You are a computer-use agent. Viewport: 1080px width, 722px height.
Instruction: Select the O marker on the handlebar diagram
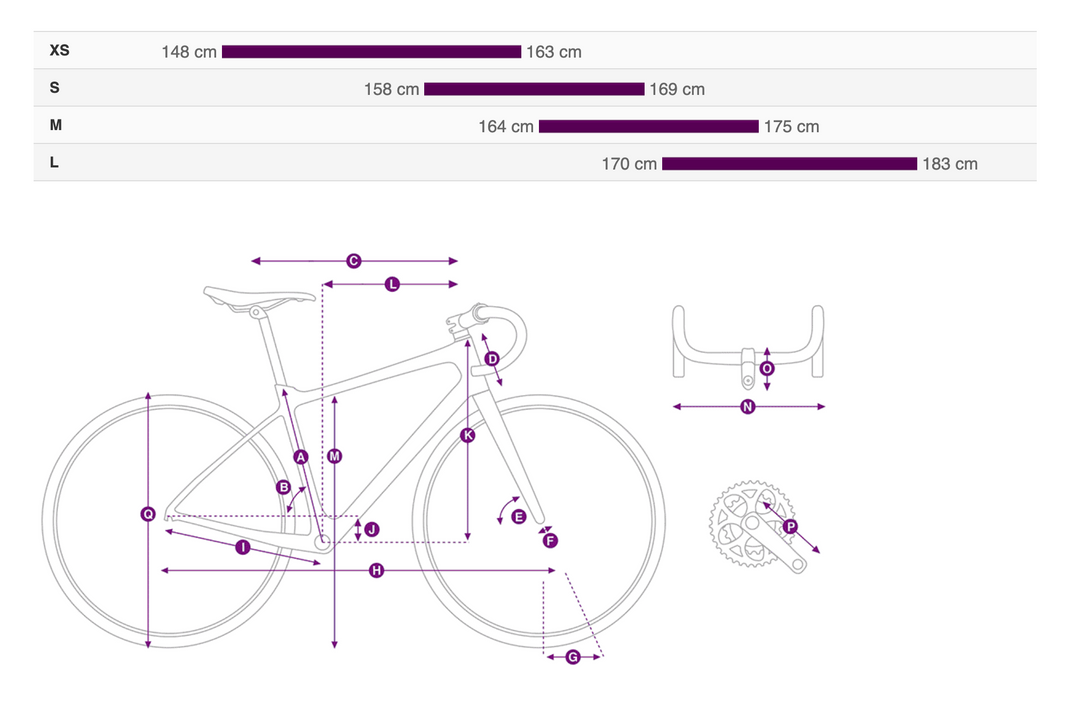[x=767, y=369]
